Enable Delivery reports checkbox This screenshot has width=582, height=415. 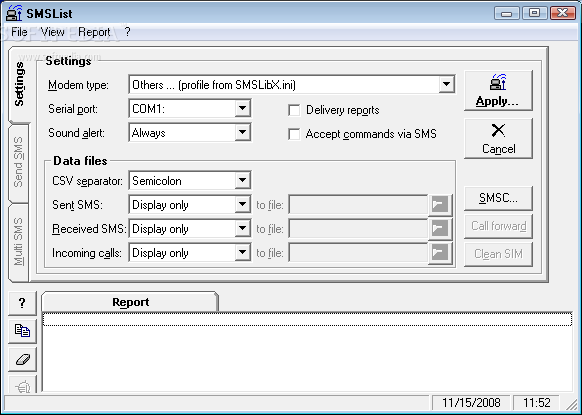[x=294, y=110]
